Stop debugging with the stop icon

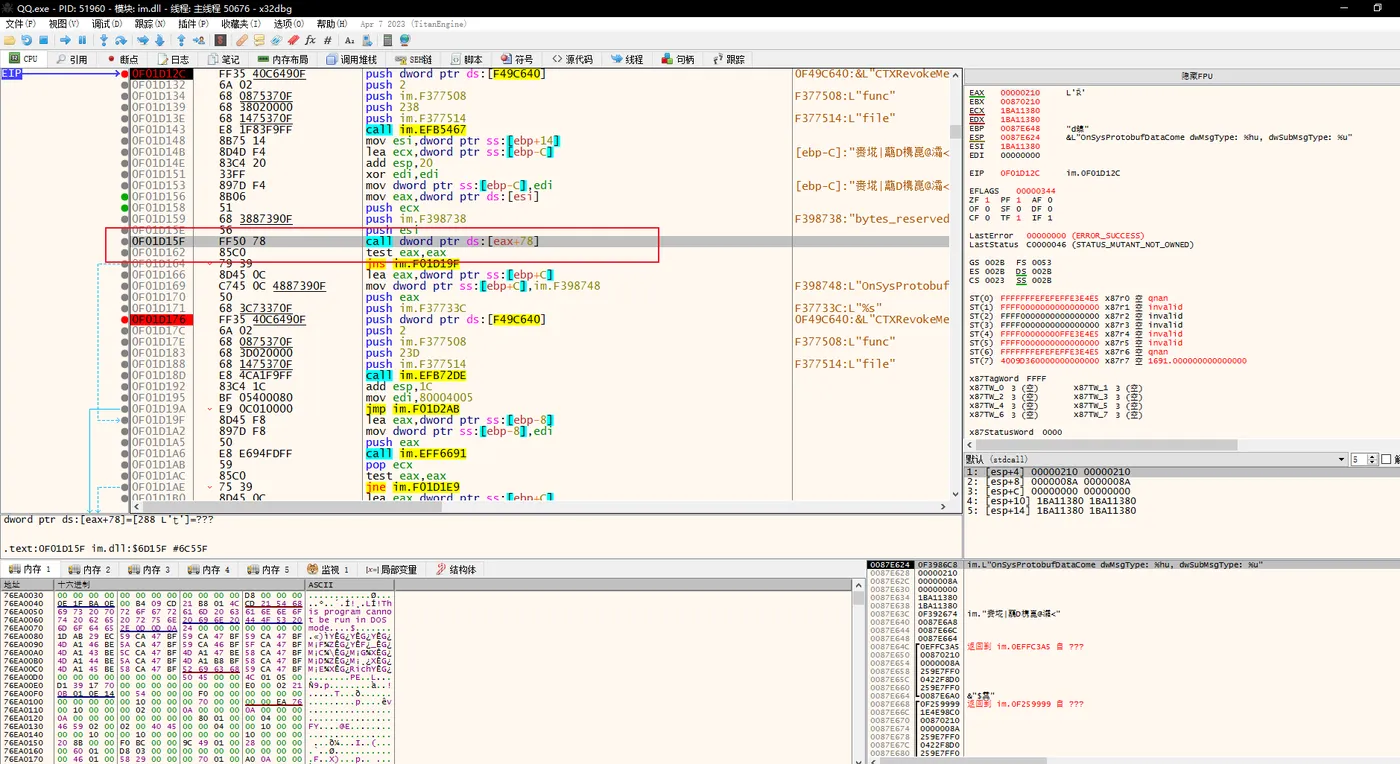click(x=45, y=41)
